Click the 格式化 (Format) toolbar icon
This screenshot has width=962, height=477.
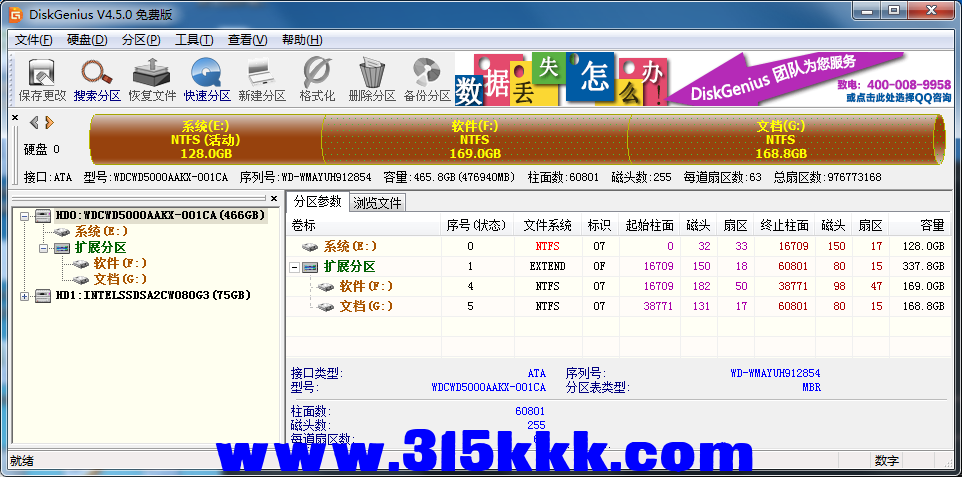pos(317,80)
